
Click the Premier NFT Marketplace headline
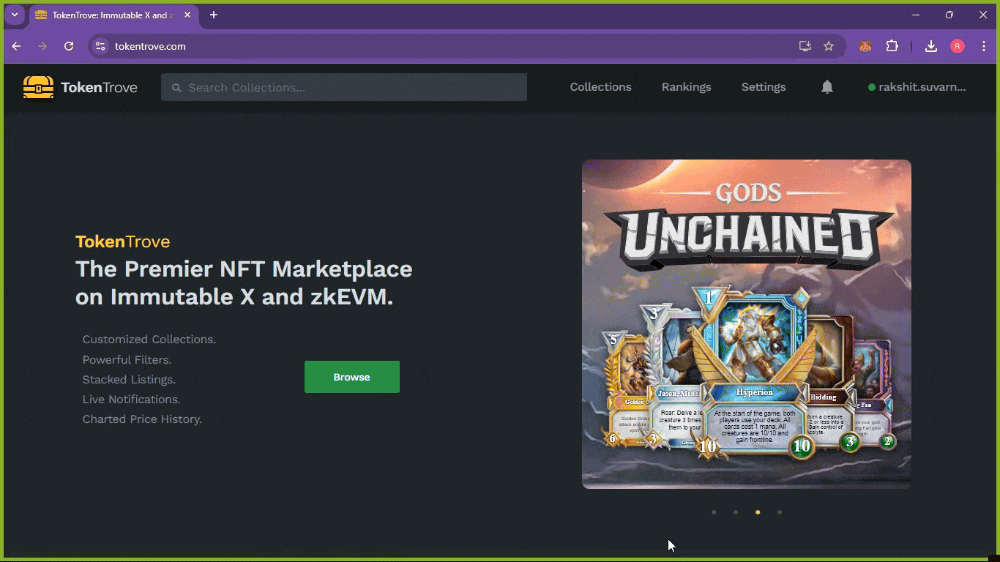(244, 283)
